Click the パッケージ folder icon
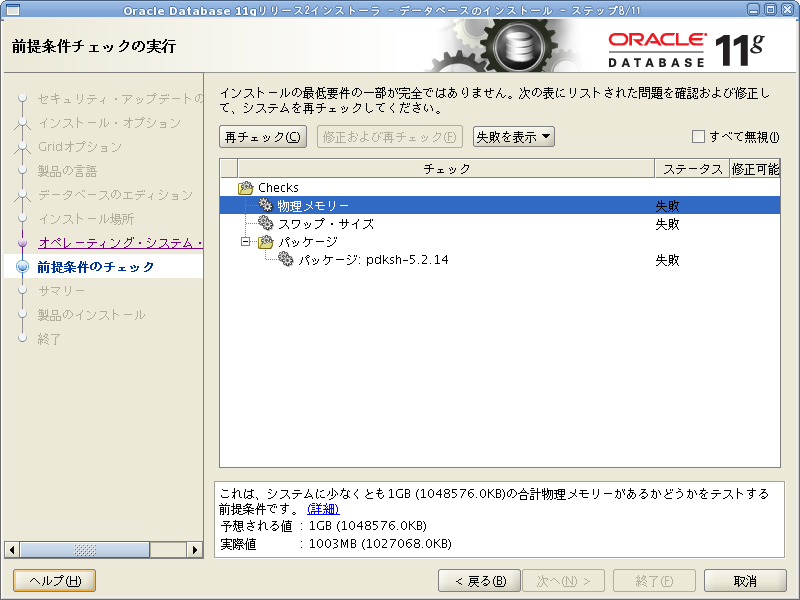The width and height of the screenshot is (800, 600). [265, 241]
